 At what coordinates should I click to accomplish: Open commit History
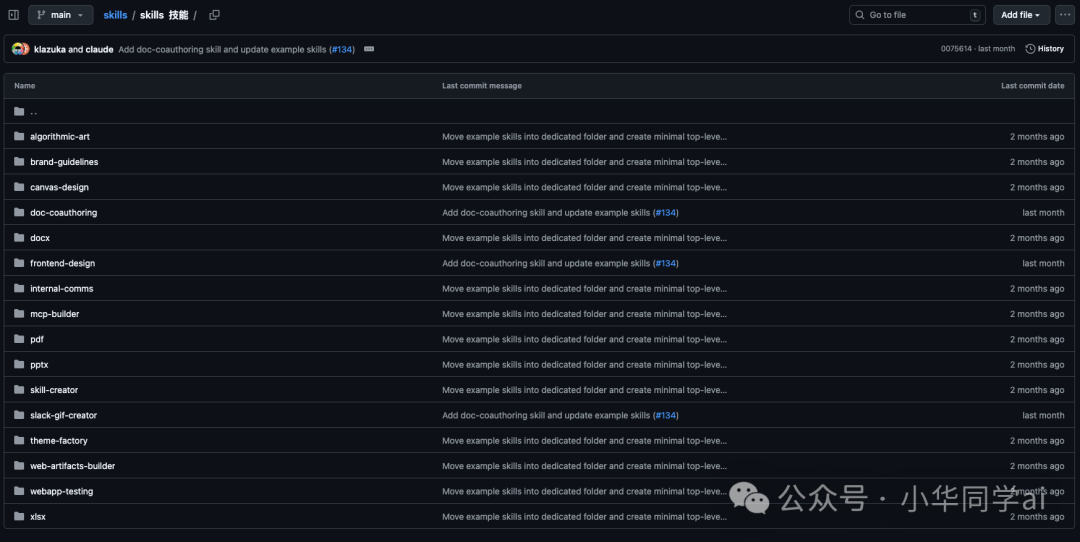[x=1044, y=49]
